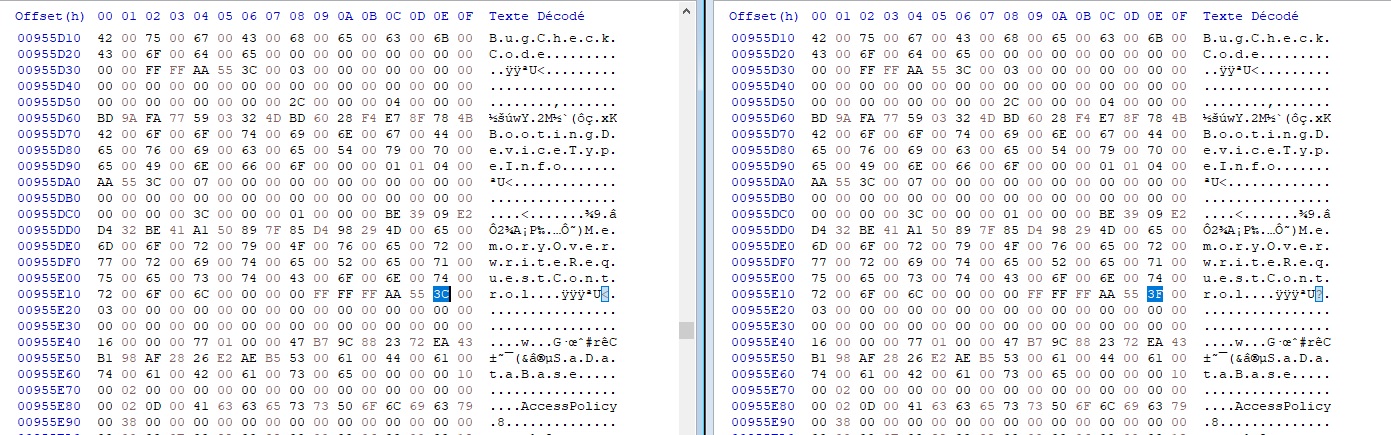Image resolution: width=1391 pixels, height=435 pixels.
Task: Select offset 00955D10 in the right pane
Action: click(763, 38)
